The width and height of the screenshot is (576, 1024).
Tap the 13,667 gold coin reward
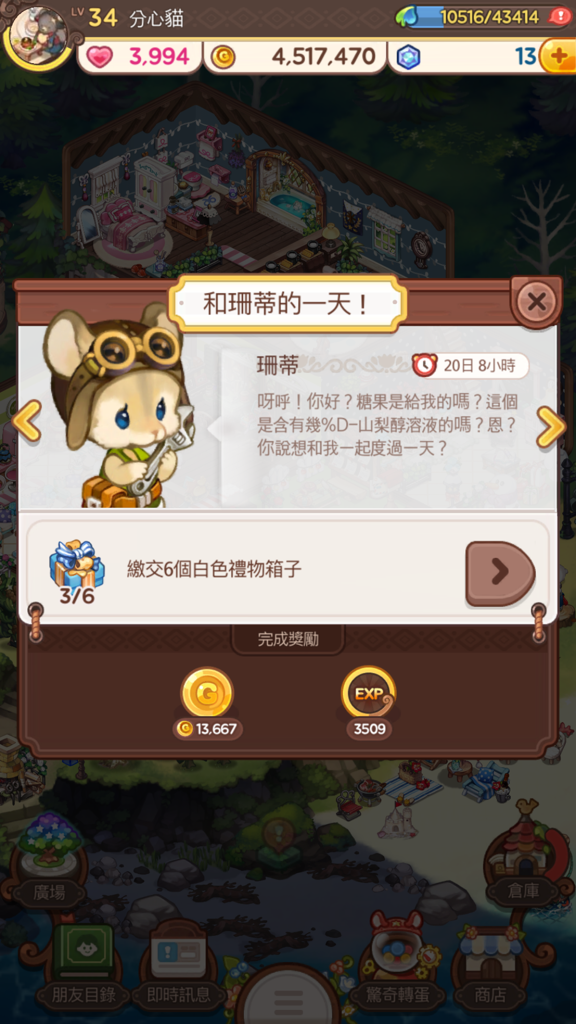point(207,703)
